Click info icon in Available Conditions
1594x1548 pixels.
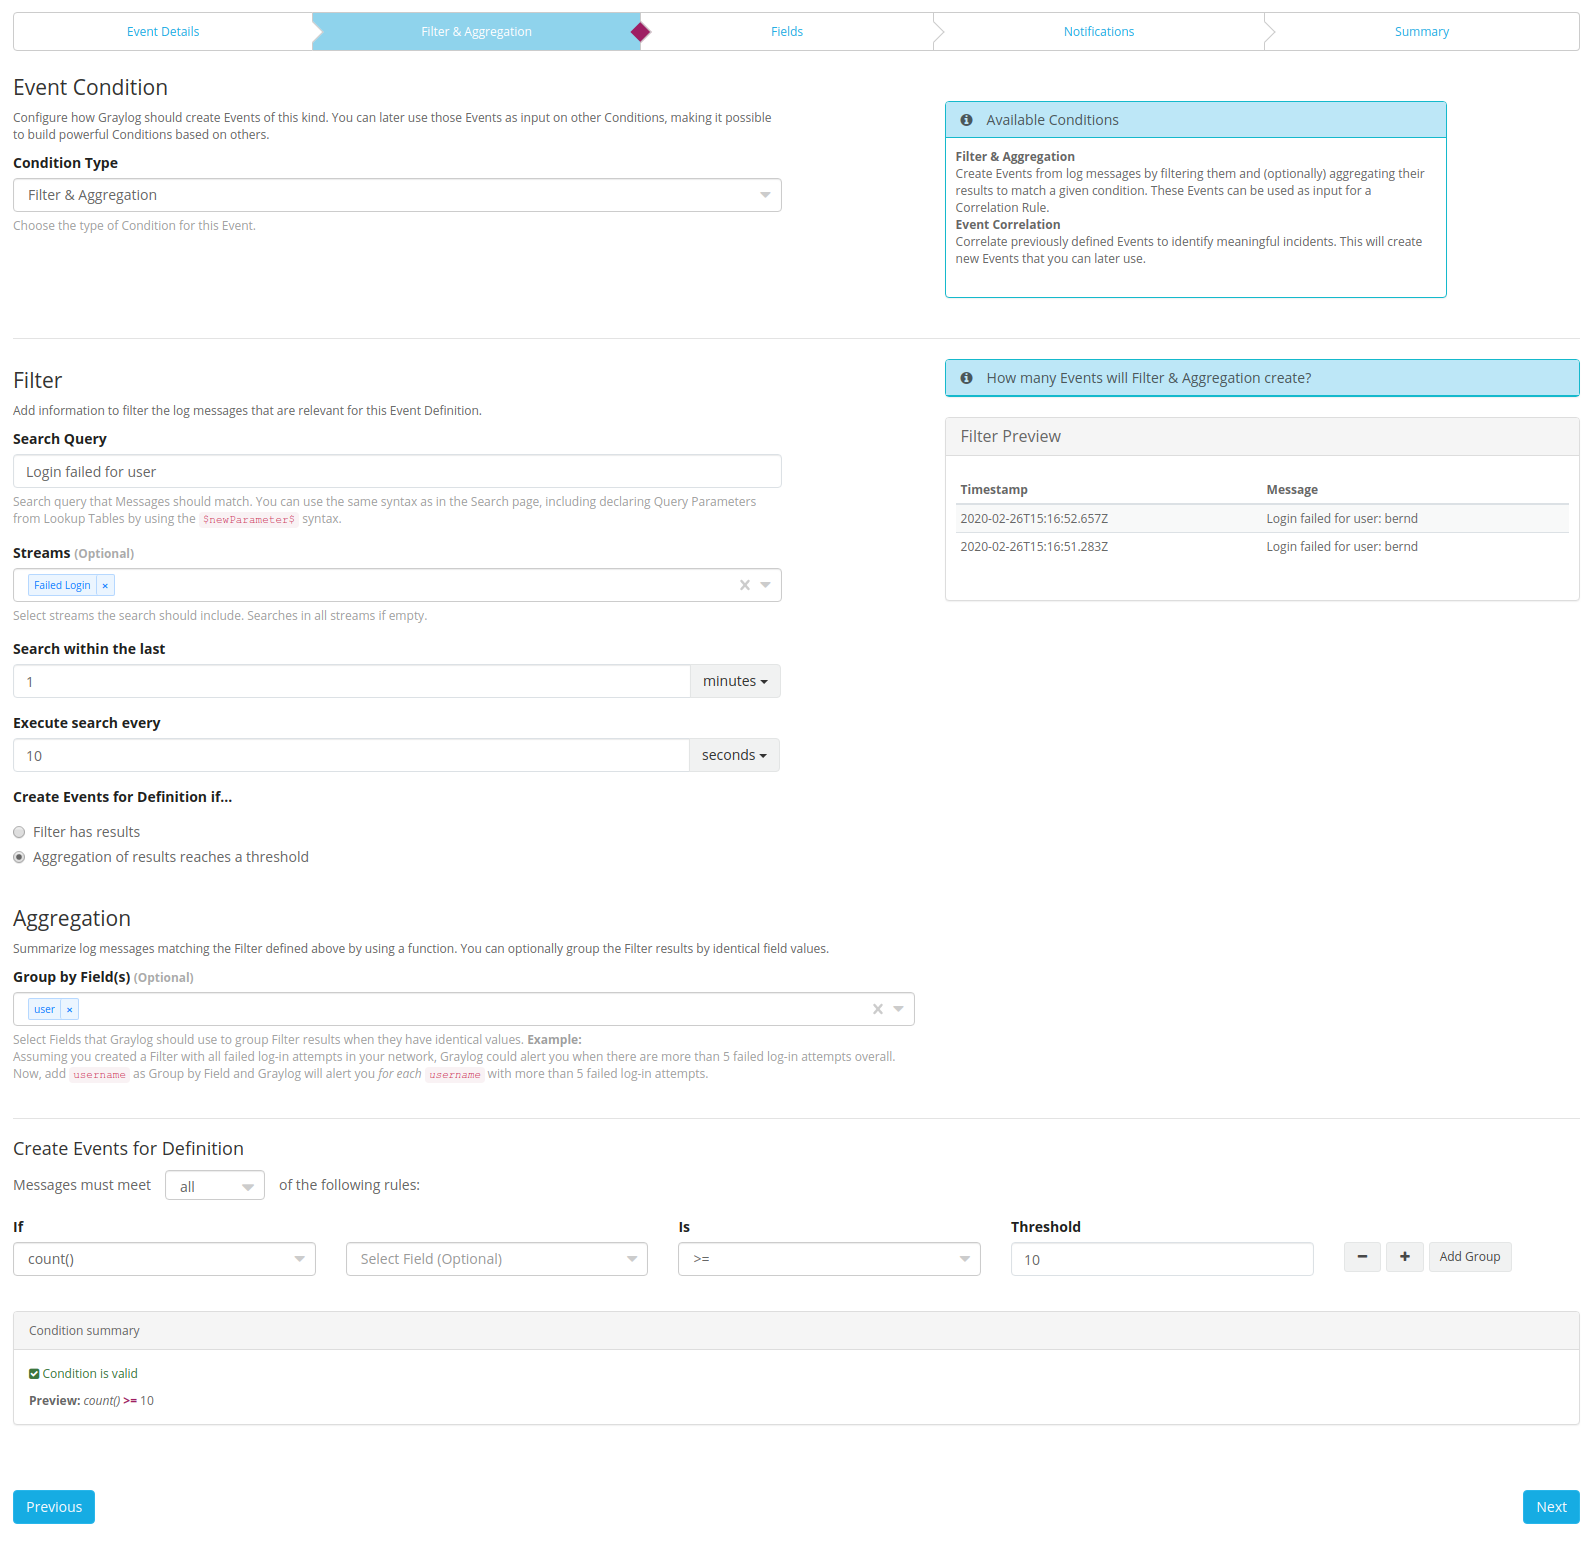pos(966,120)
